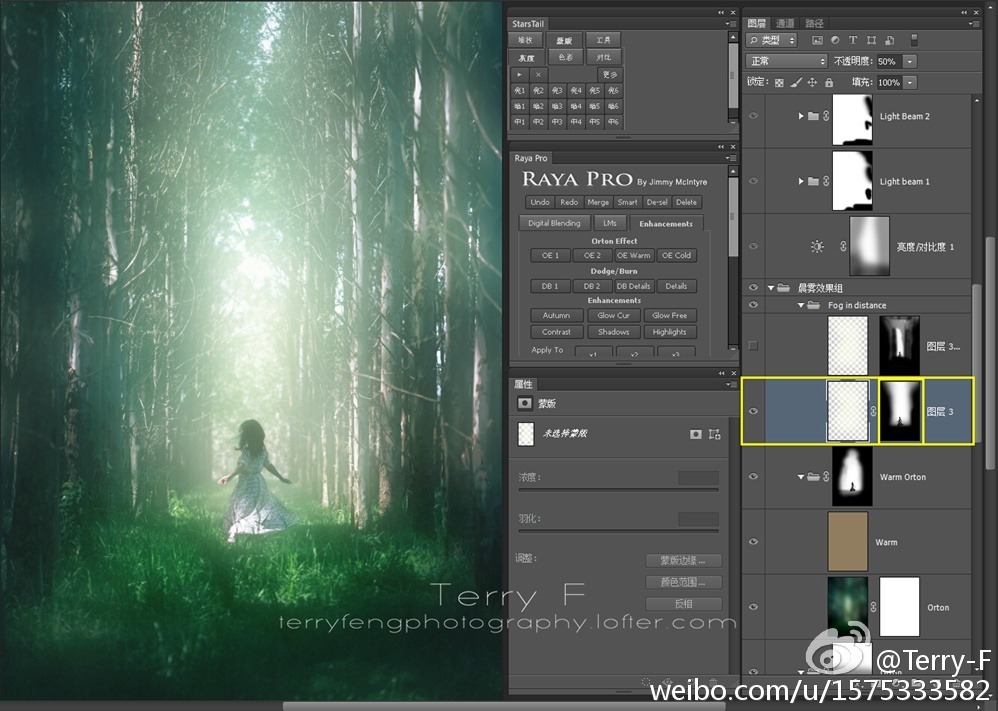Filter layers by pixel layers icon
Screen dimensions: 998x711
pyautogui.click(x=817, y=40)
